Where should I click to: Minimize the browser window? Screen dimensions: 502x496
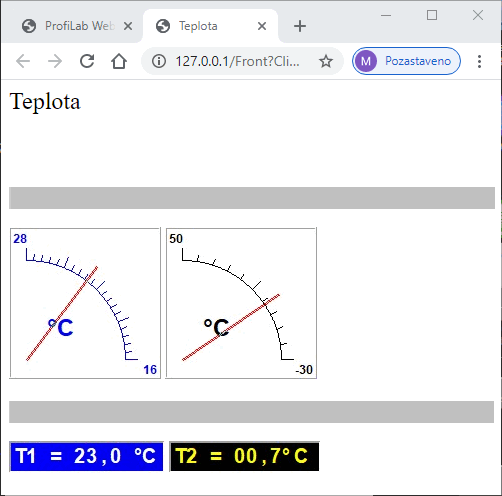pos(386,15)
